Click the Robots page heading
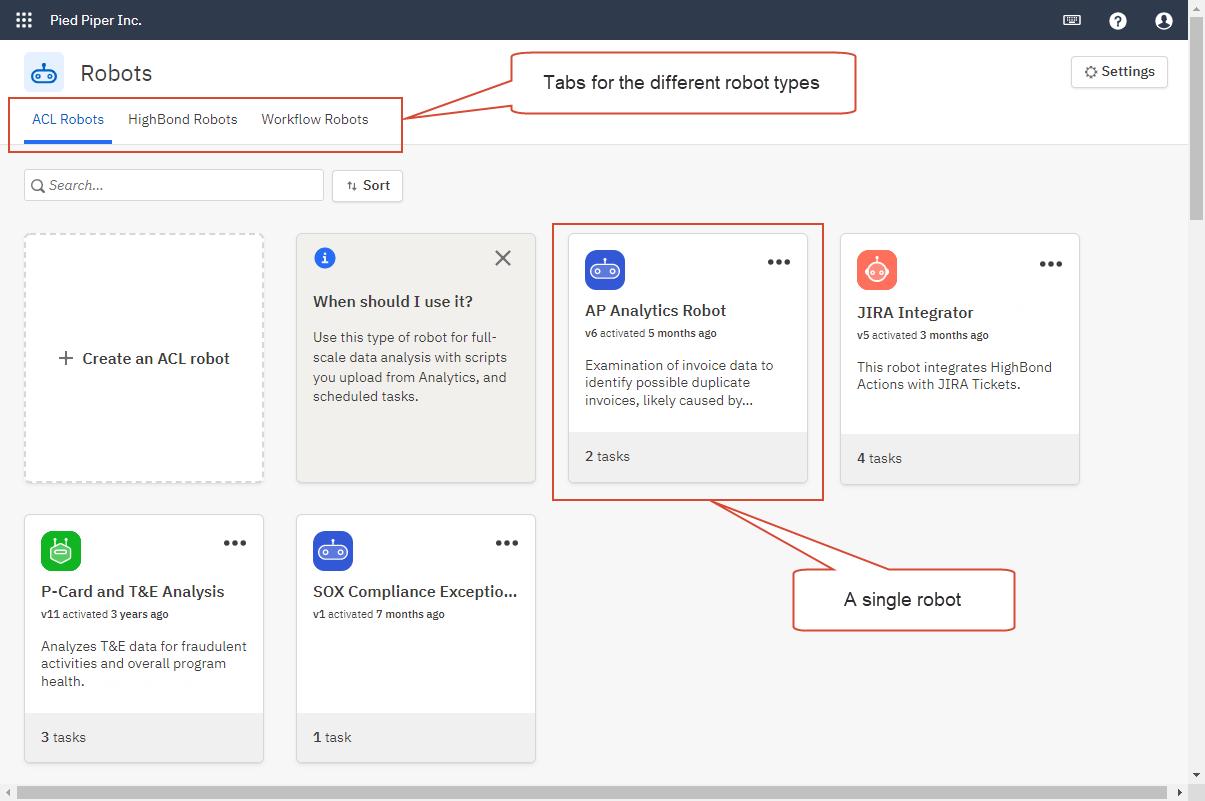1205x801 pixels. pyautogui.click(x=116, y=73)
